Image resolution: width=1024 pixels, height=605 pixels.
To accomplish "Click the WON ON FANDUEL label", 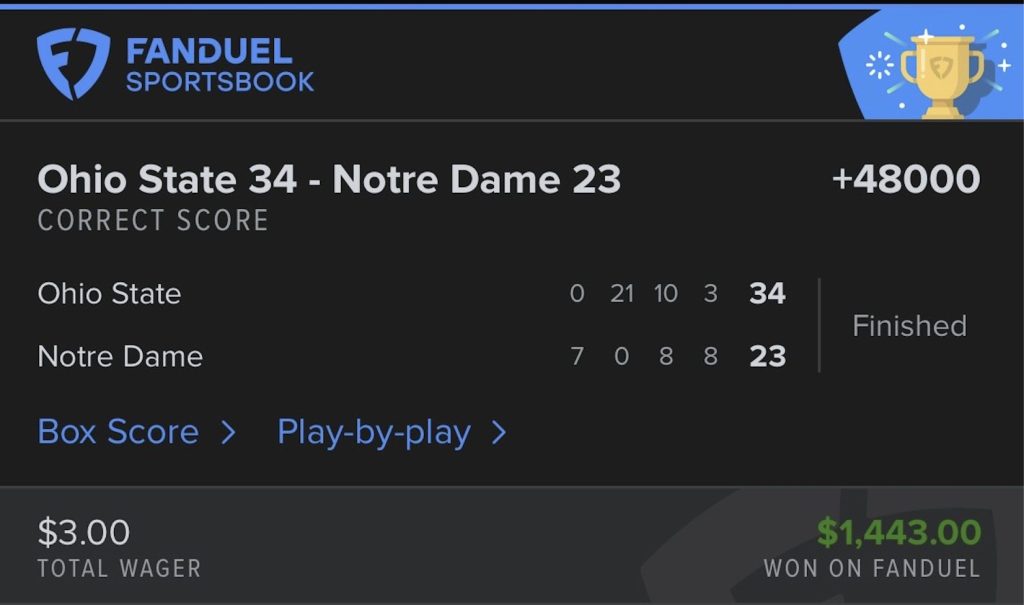I will (x=871, y=569).
